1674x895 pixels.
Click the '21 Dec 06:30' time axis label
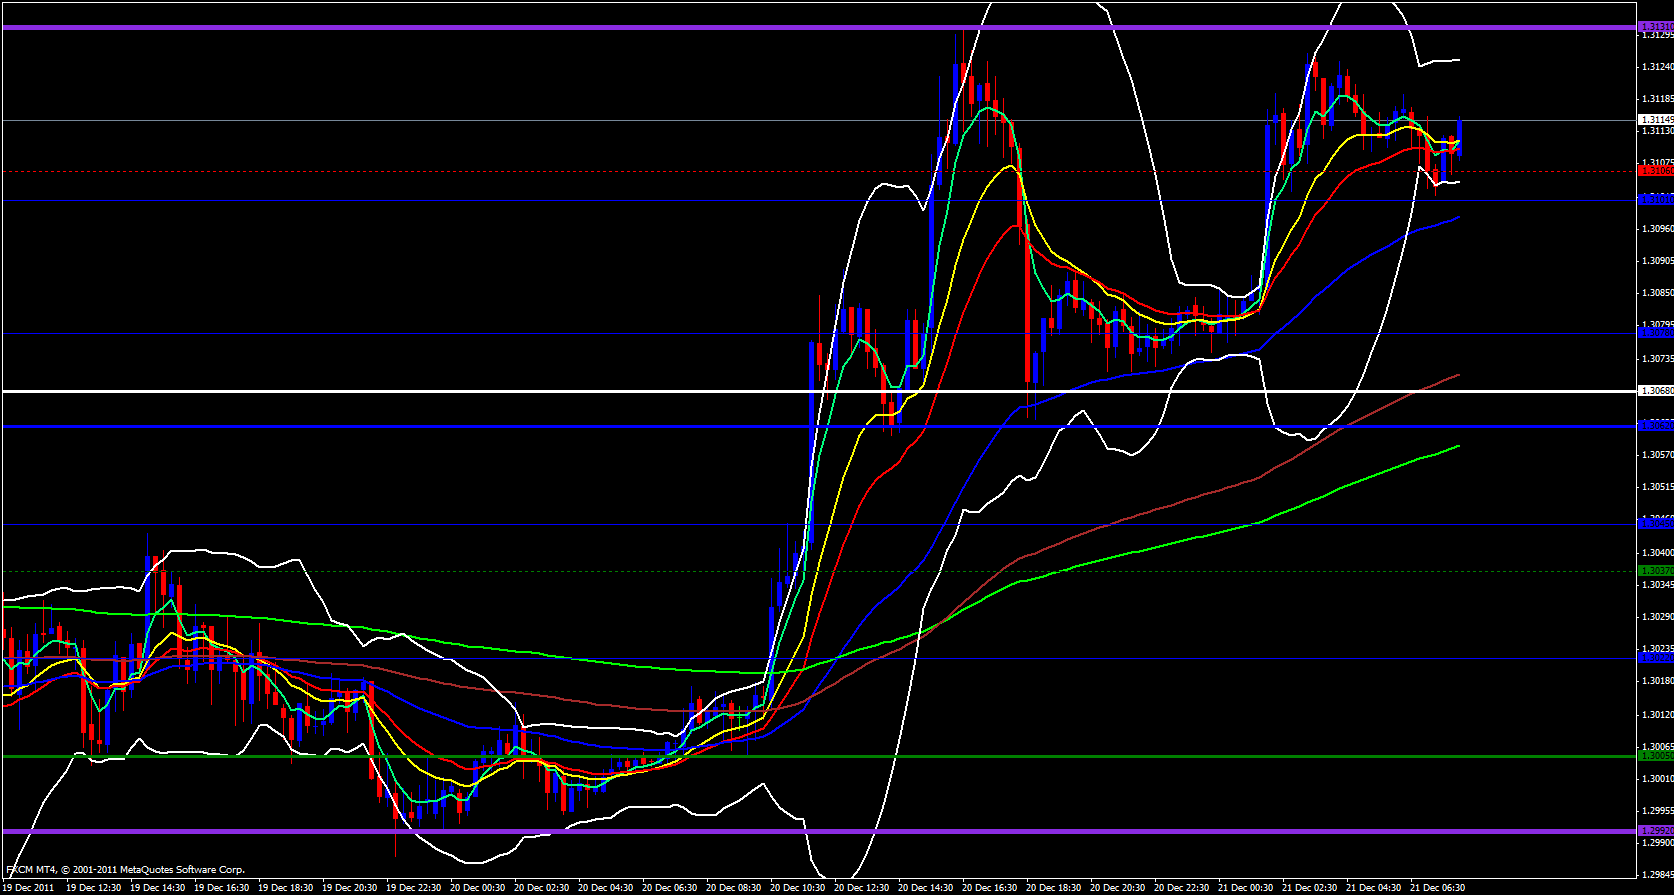point(1437,888)
